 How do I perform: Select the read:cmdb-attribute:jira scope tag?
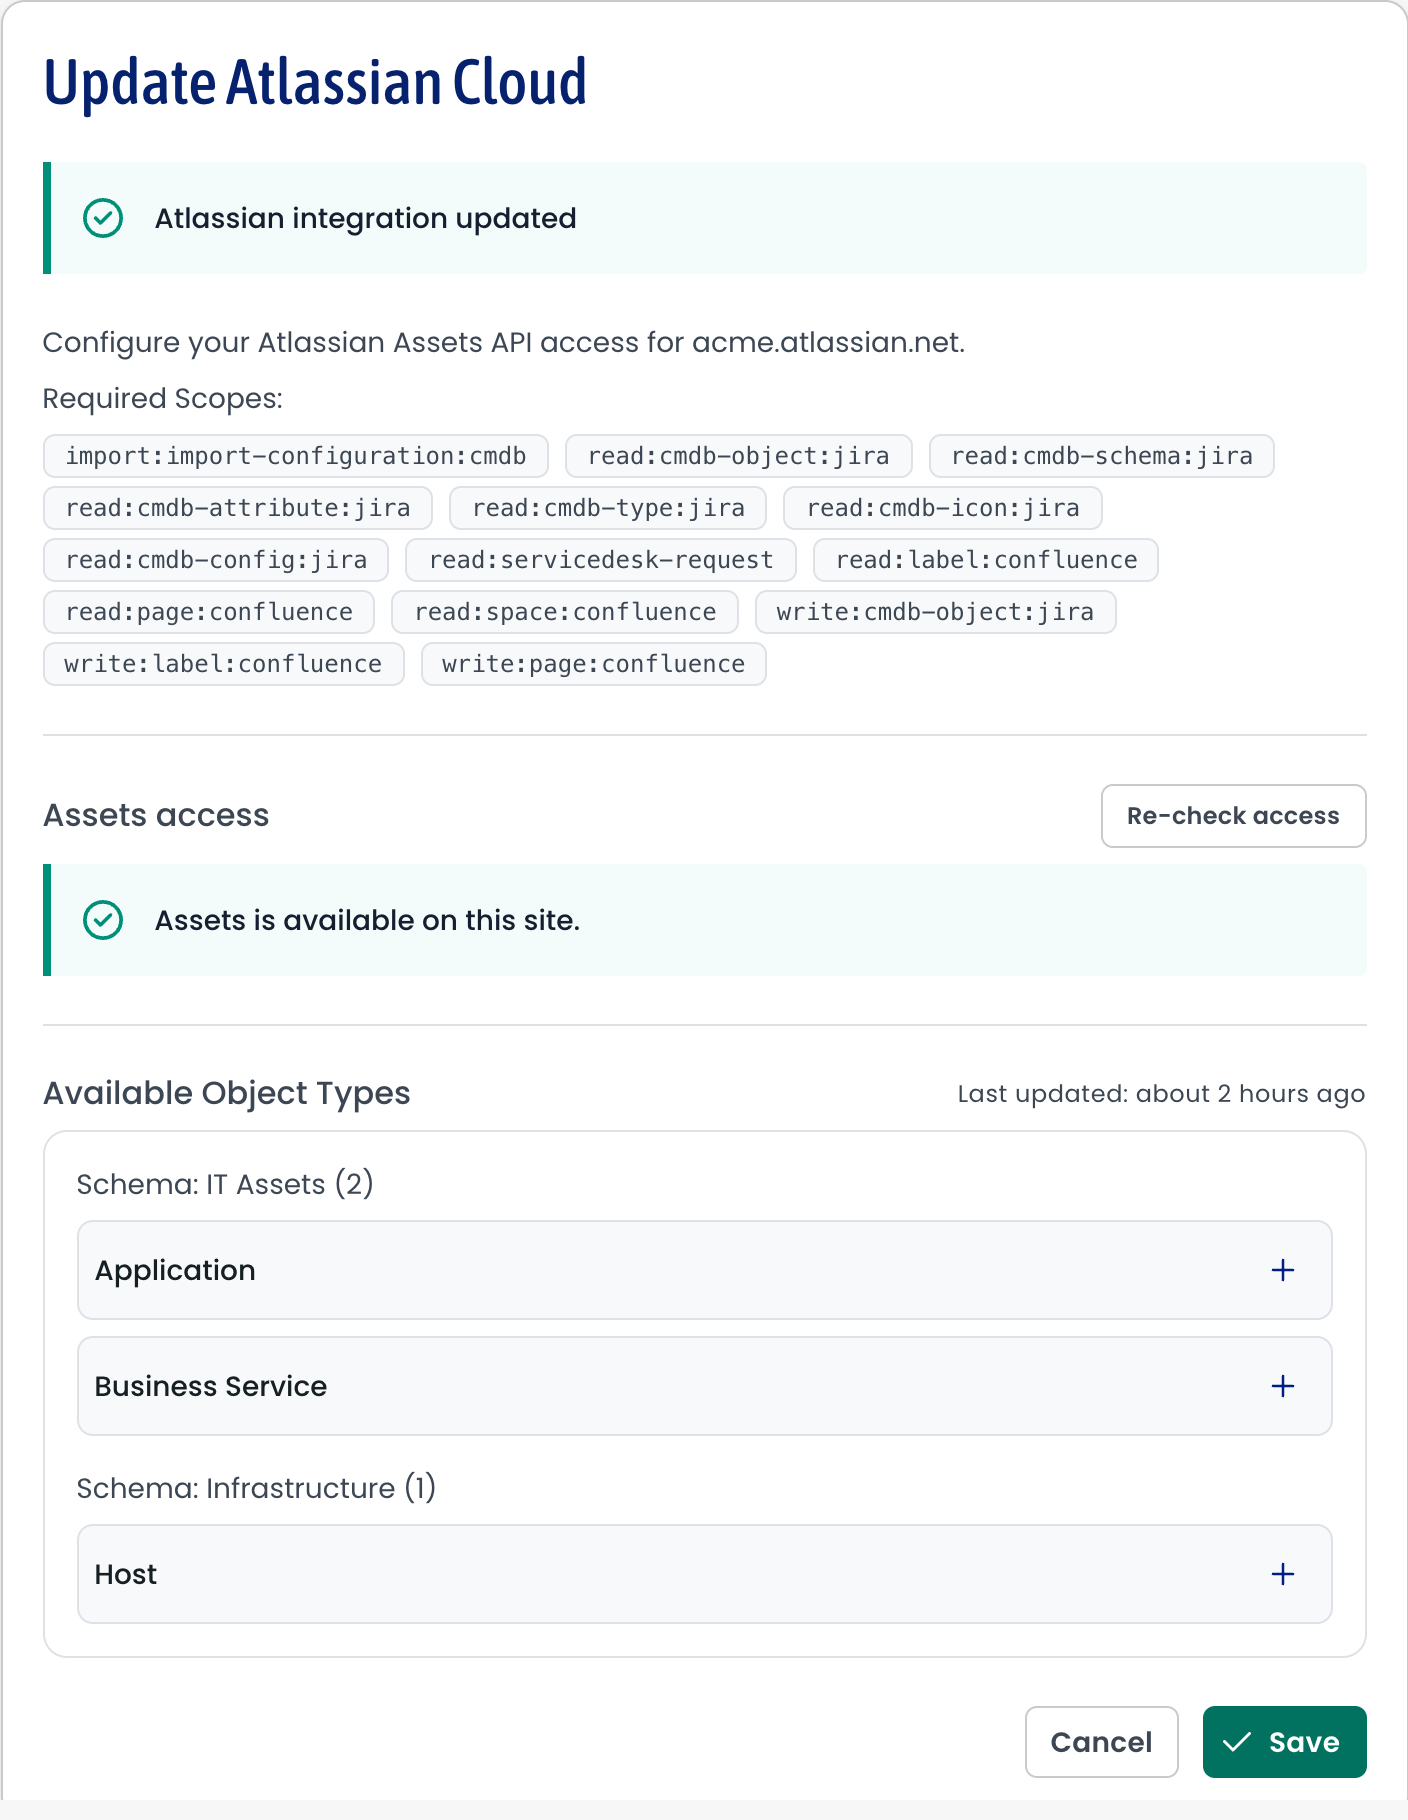238,508
